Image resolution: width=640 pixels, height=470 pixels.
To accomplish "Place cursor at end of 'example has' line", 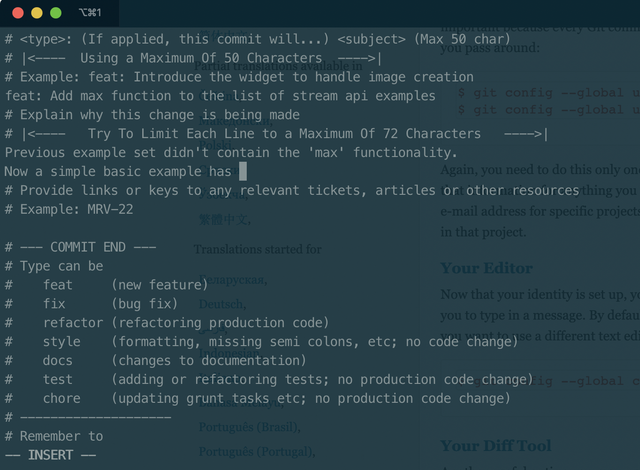I will (244, 171).
